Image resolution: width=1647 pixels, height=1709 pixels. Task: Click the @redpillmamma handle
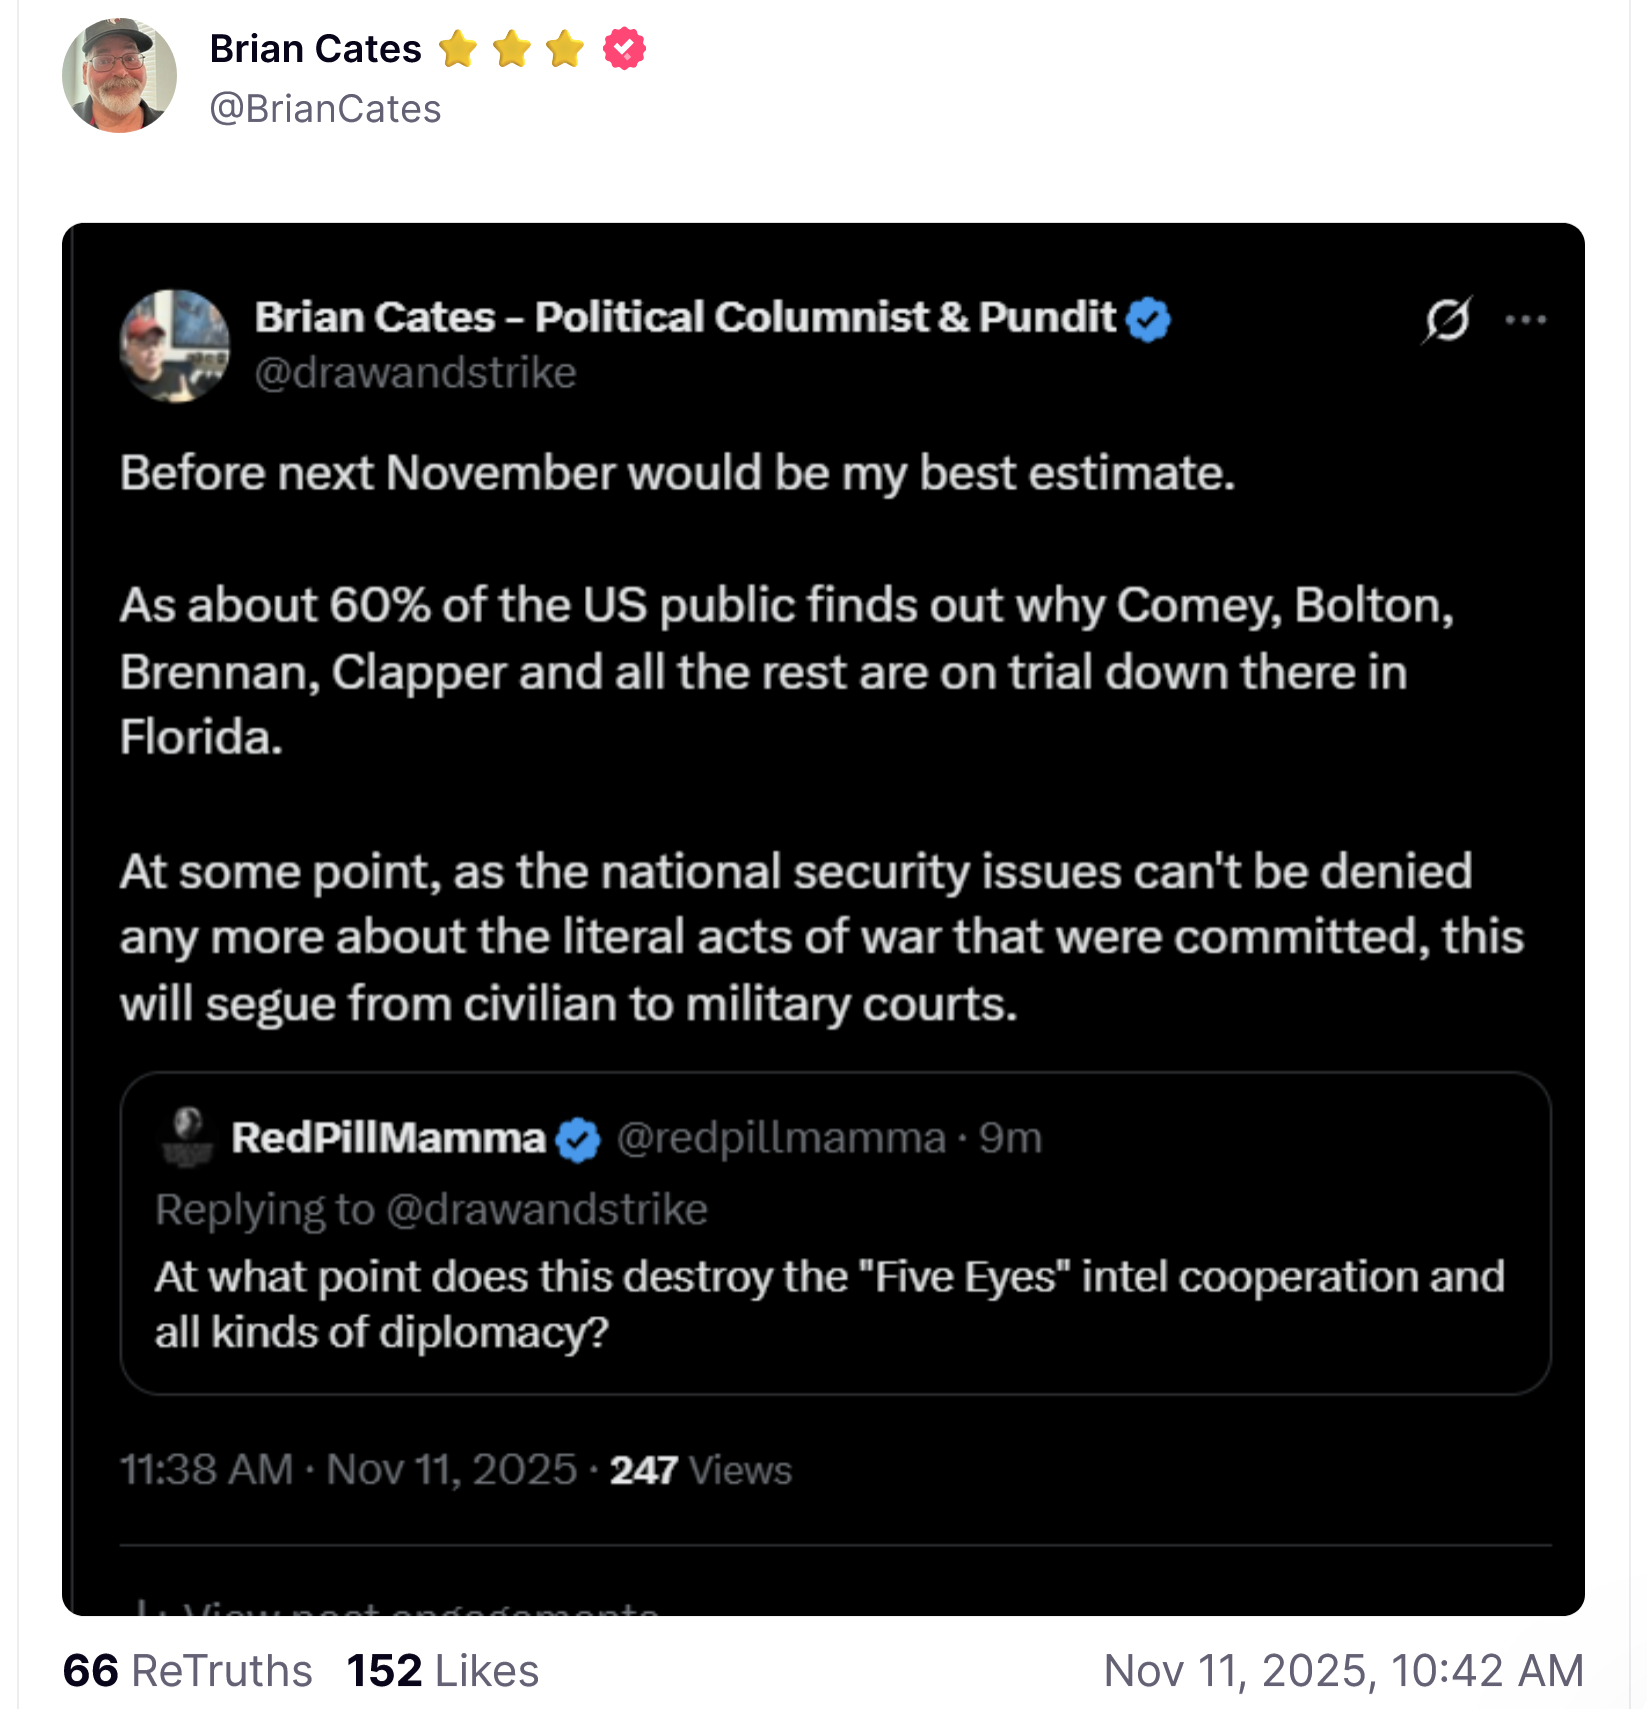tap(781, 1138)
